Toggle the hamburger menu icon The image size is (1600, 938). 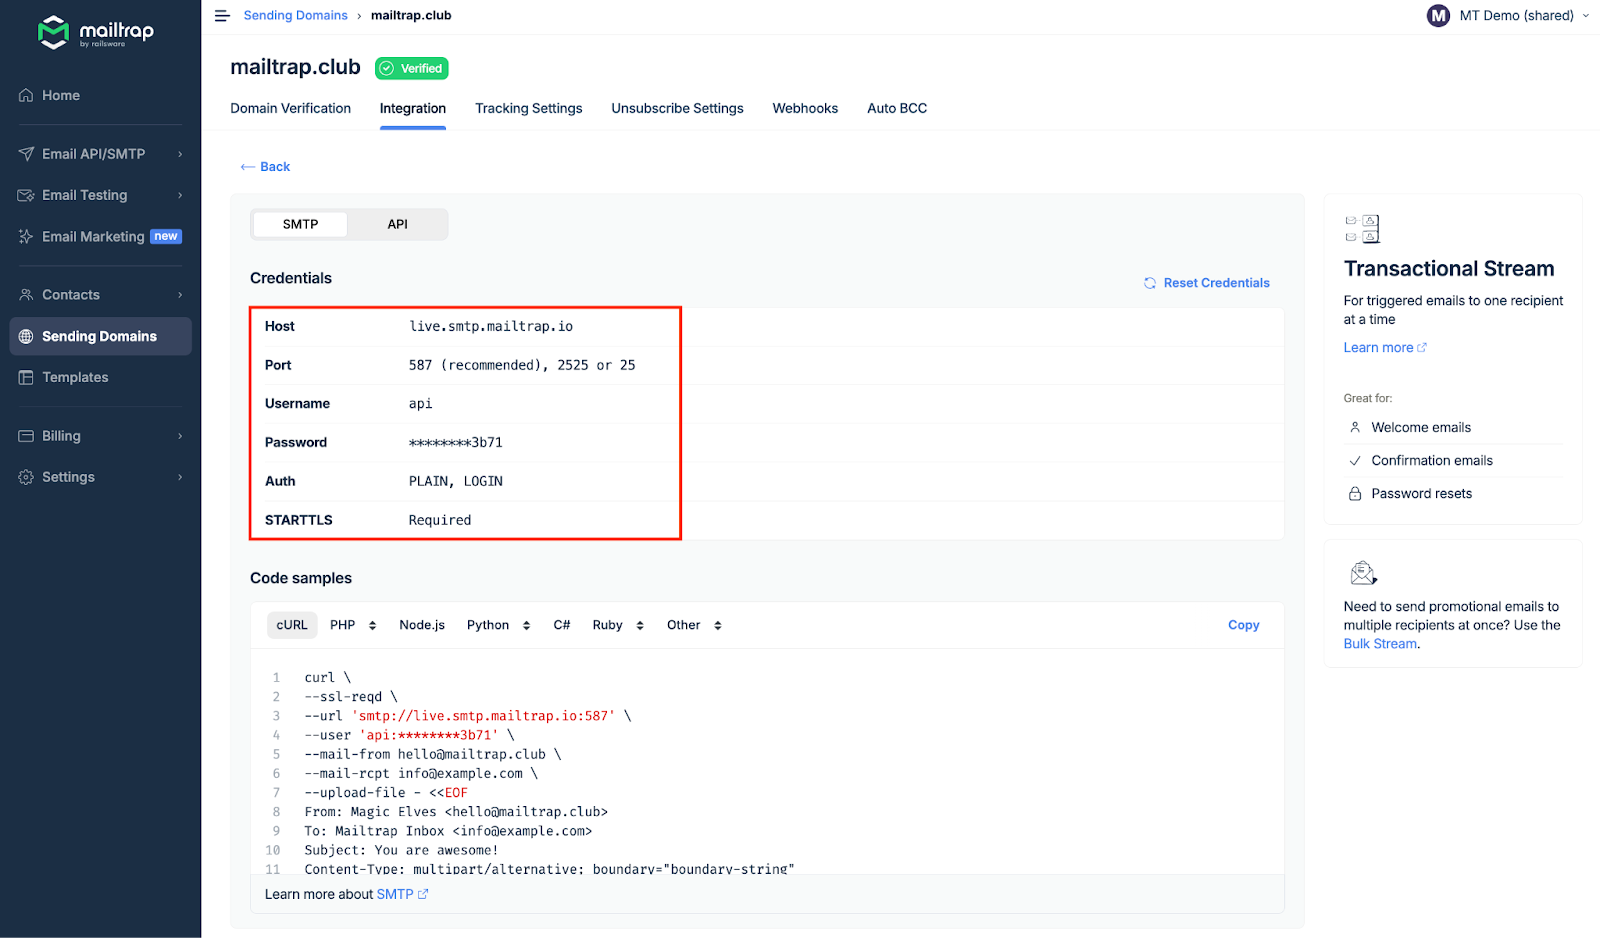click(x=222, y=16)
